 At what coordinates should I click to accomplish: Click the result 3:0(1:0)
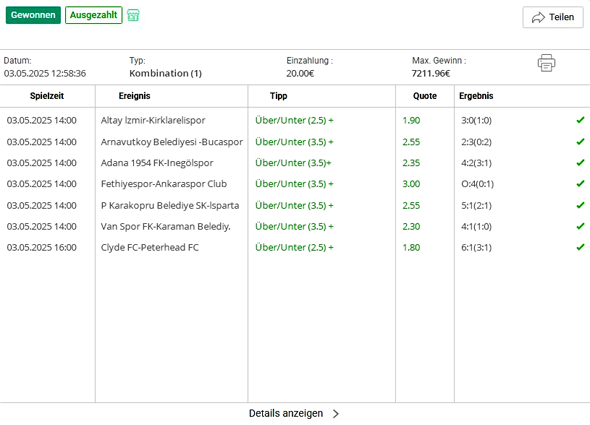tap(476, 120)
